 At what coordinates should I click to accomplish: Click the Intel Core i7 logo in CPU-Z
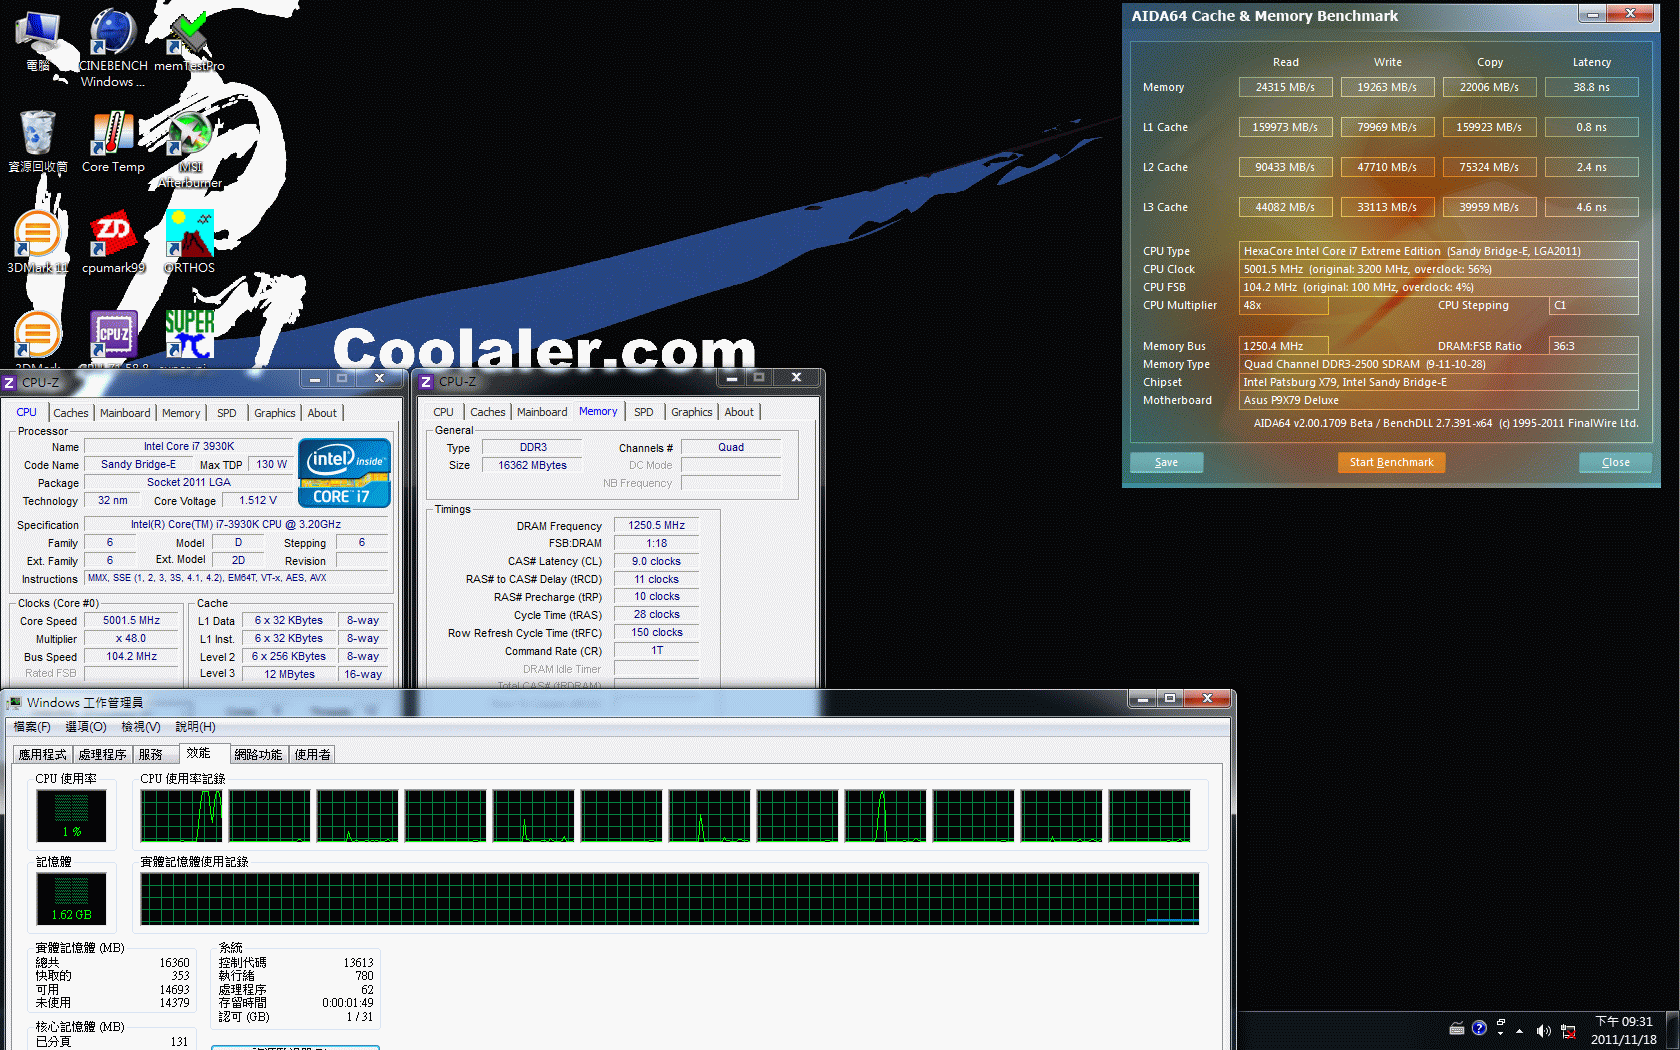(344, 473)
